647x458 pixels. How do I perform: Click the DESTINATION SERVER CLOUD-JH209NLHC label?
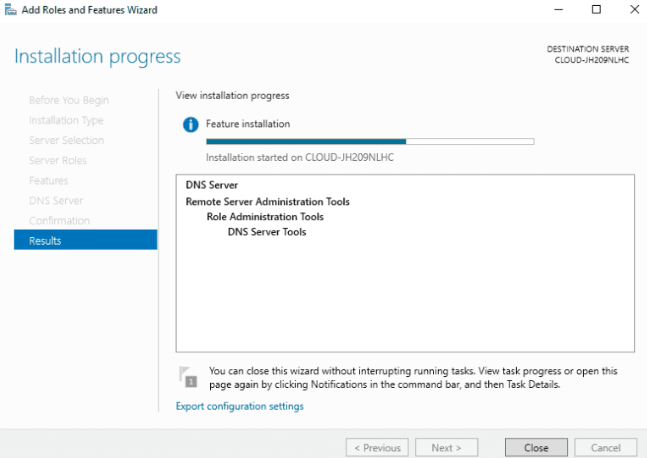tap(588, 54)
